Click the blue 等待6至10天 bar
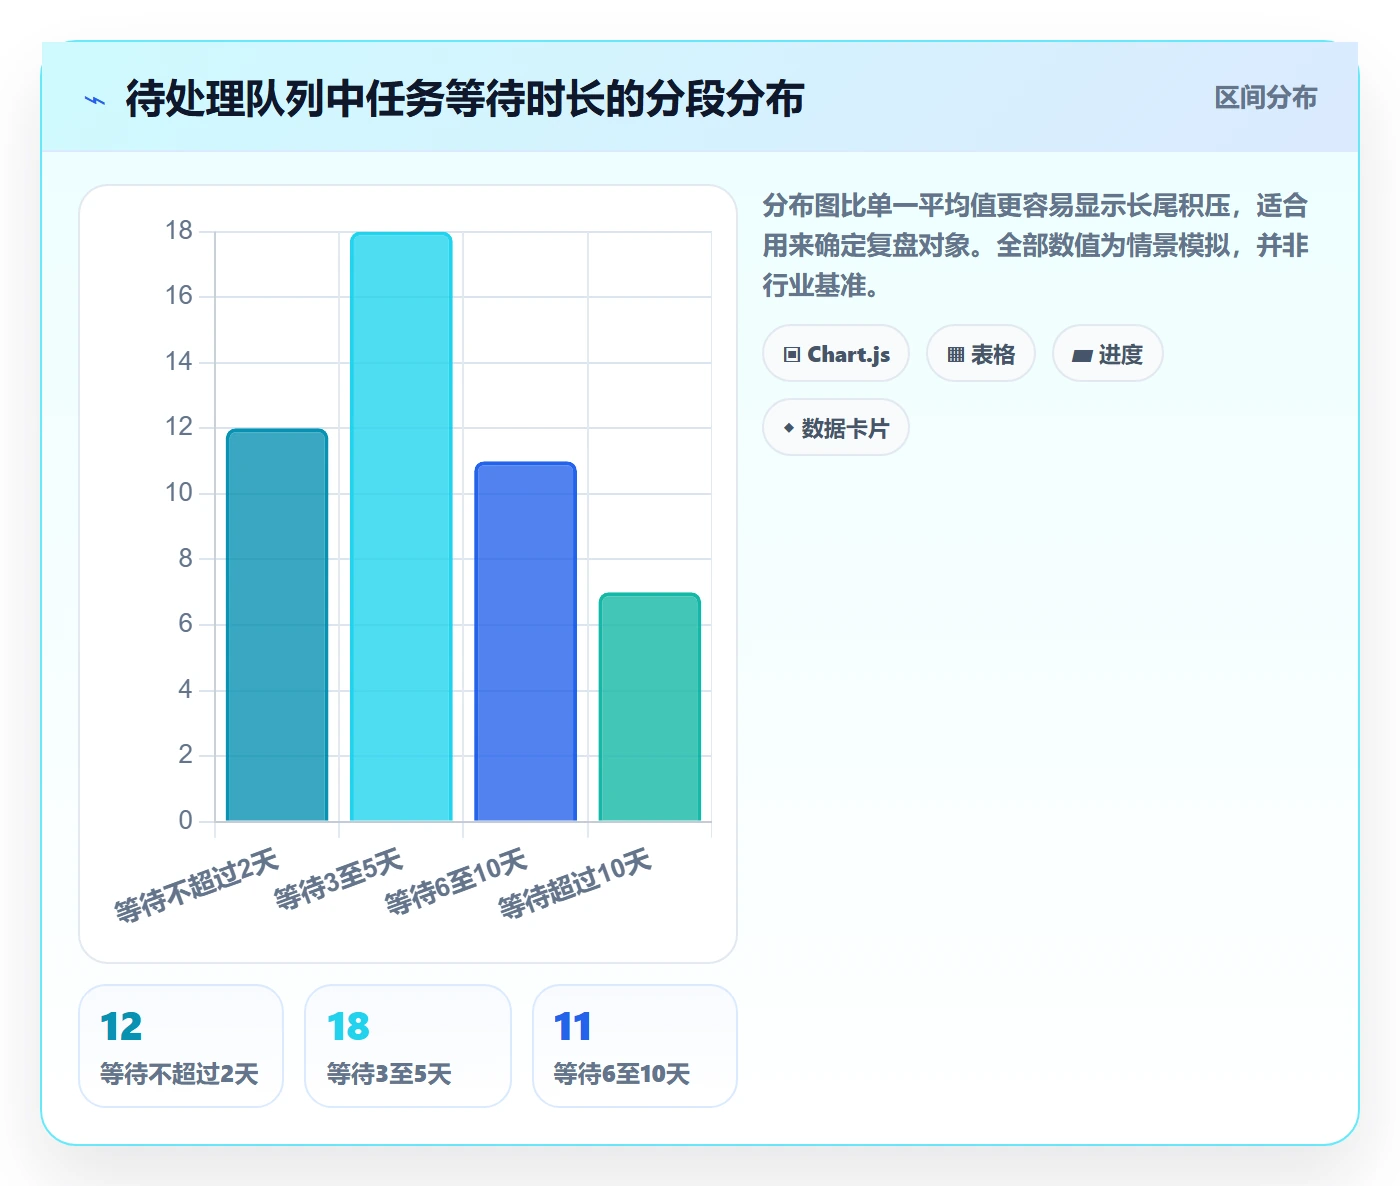This screenshot has width=1400, height=1186. point(525,642)
